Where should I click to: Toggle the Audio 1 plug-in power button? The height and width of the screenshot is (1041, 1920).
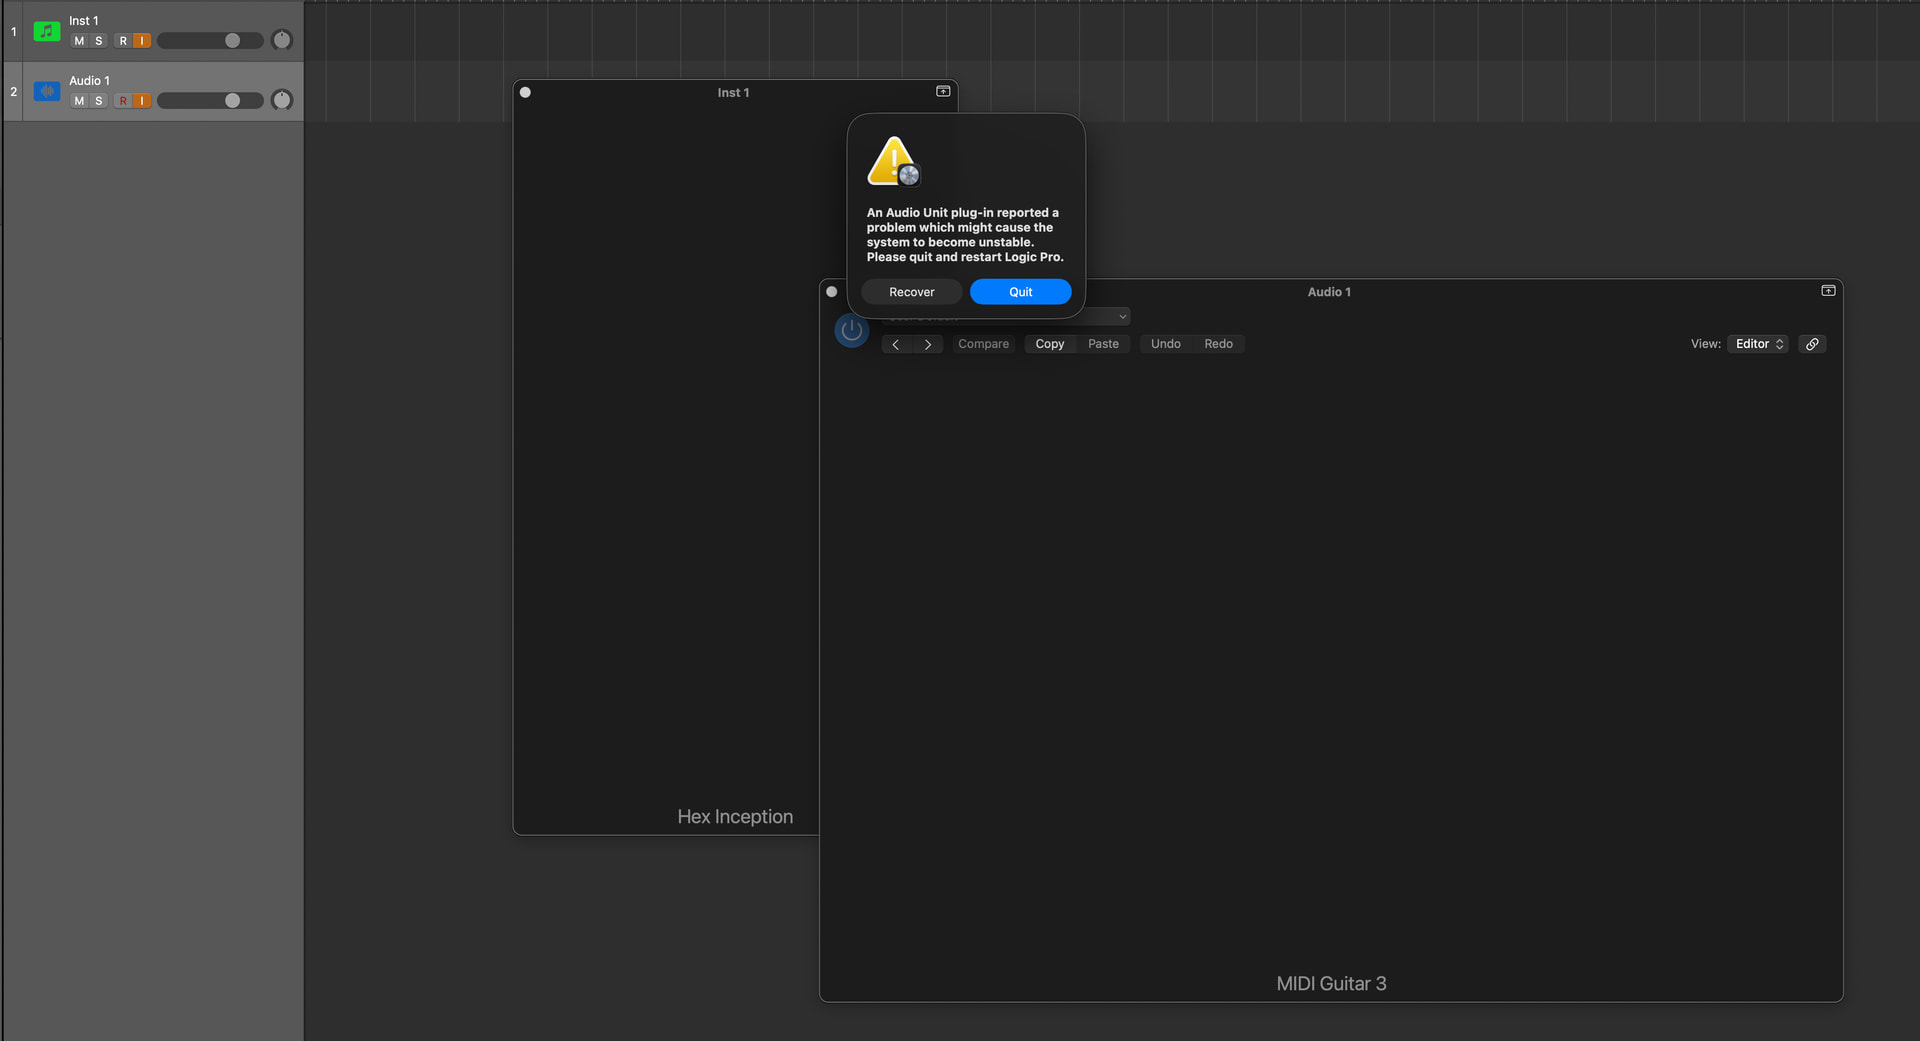point(852,331)
